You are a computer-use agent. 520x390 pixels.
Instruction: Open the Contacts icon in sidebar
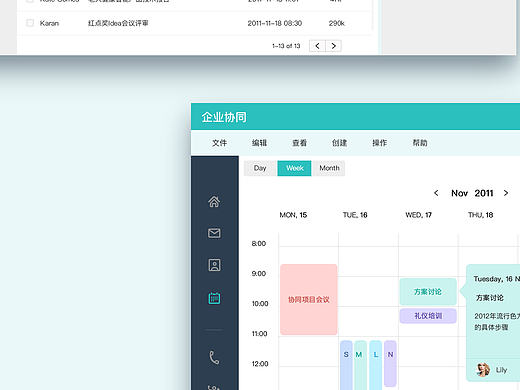[x=214, y=265]
